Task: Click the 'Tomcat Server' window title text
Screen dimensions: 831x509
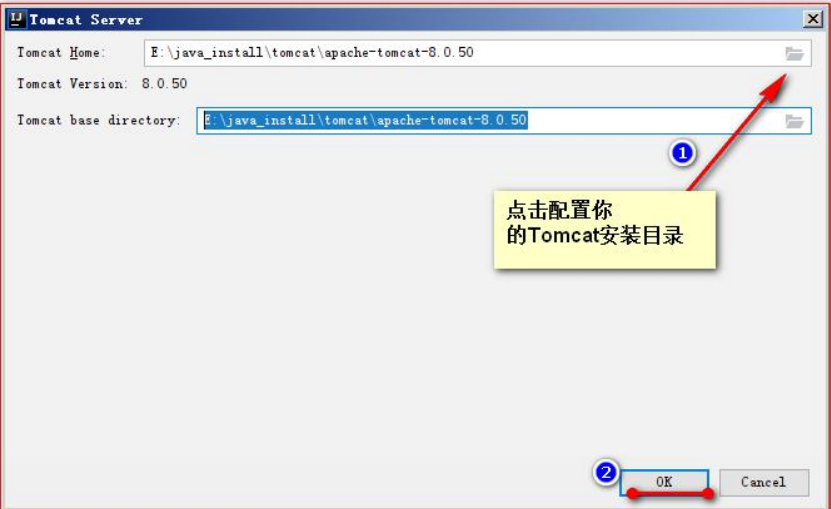Action: tap(86, 20)
